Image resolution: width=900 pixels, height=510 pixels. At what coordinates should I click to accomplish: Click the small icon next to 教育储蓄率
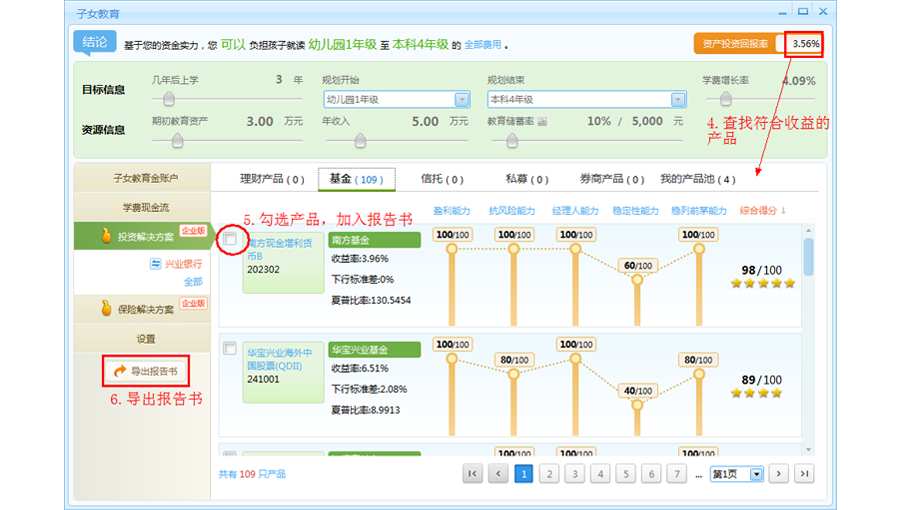(x=543, y=121)
